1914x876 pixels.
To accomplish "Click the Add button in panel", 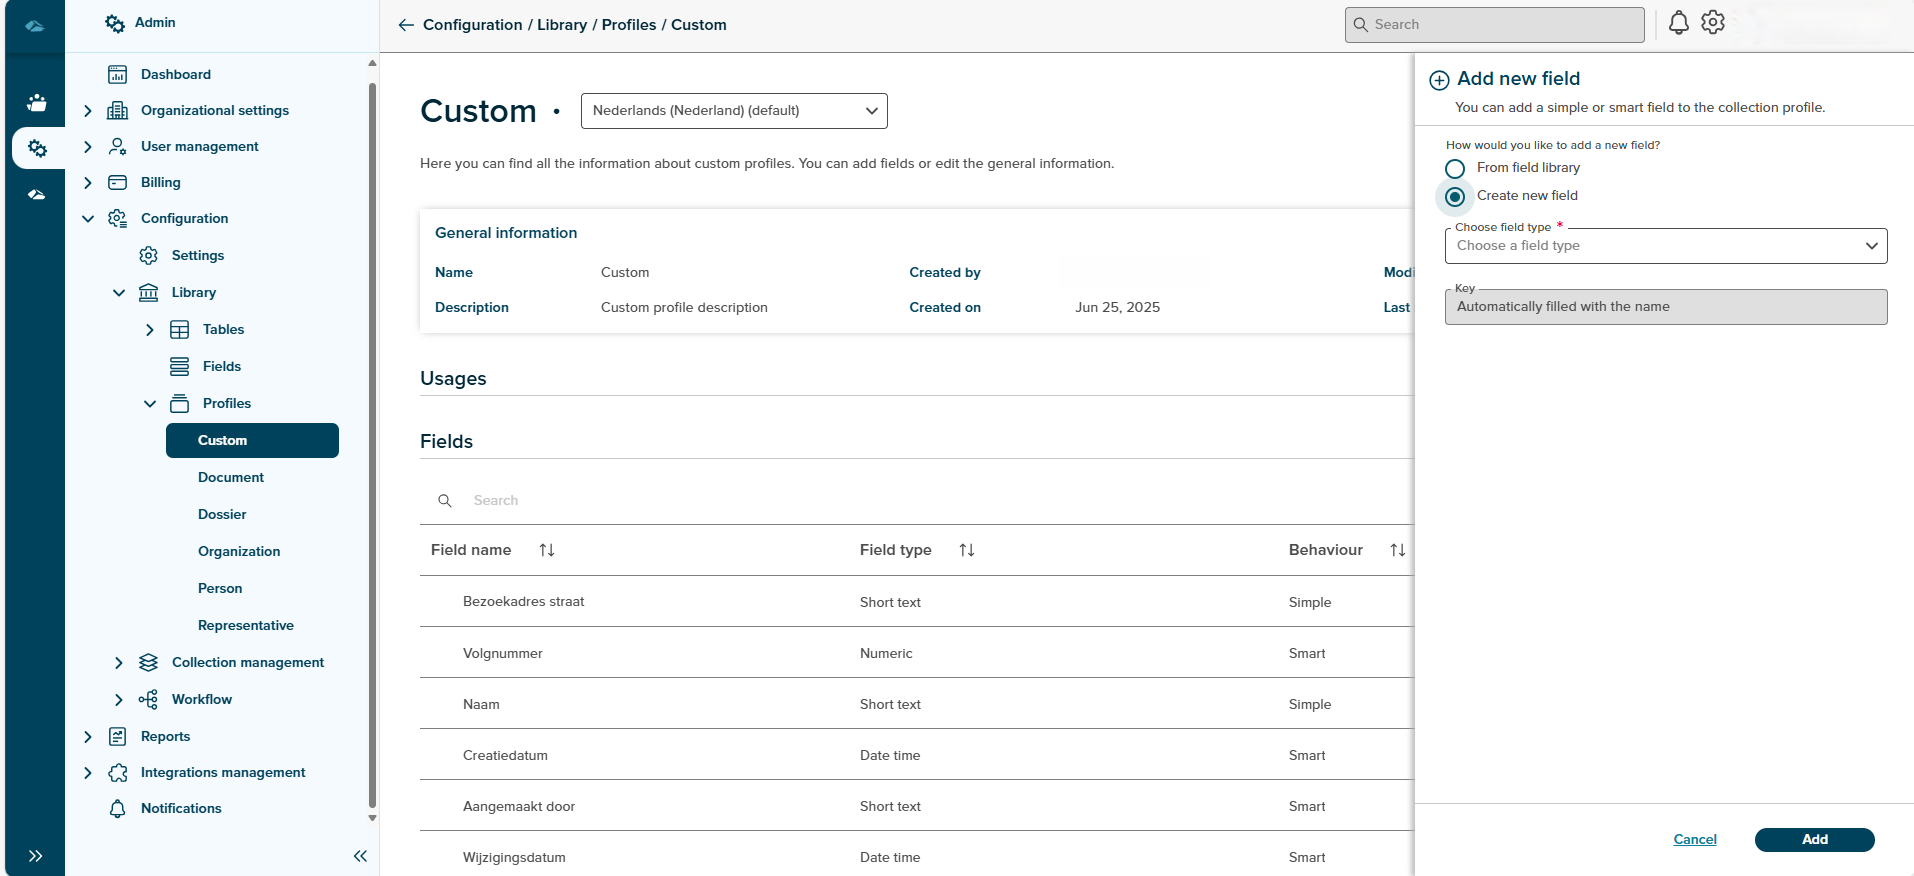I will click(1814, 840).
